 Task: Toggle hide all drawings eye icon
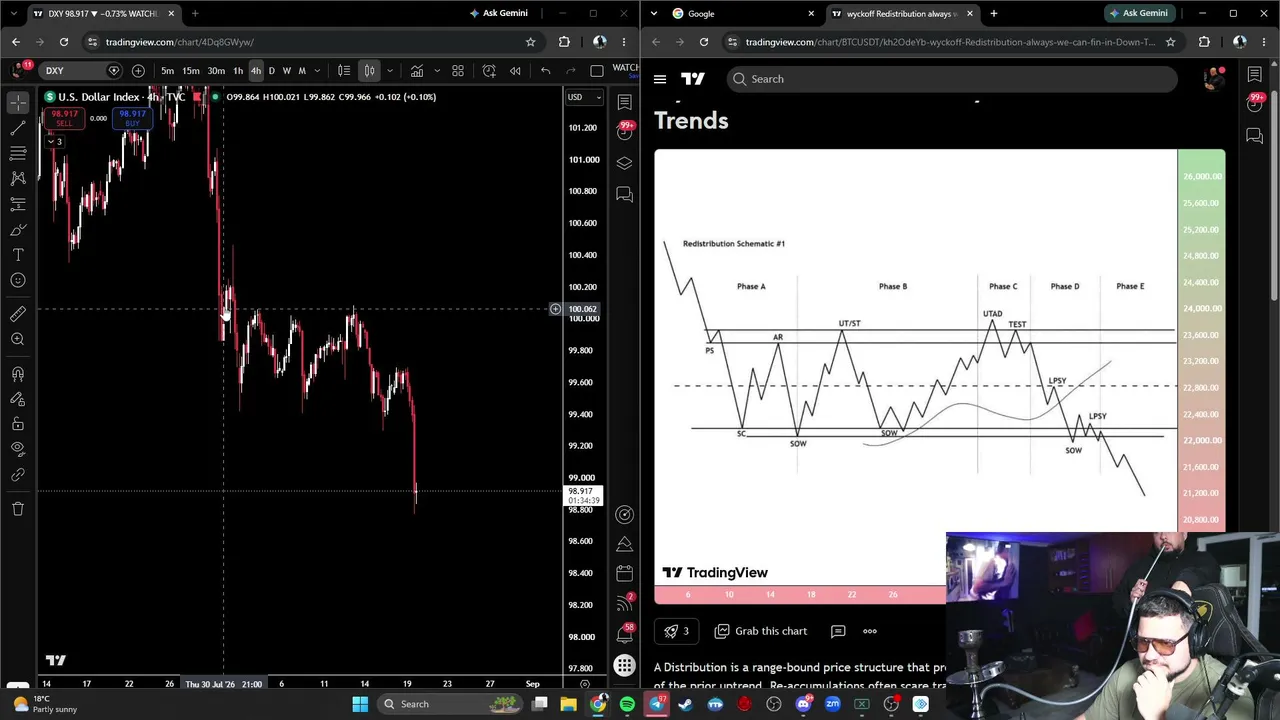(18, 449)
